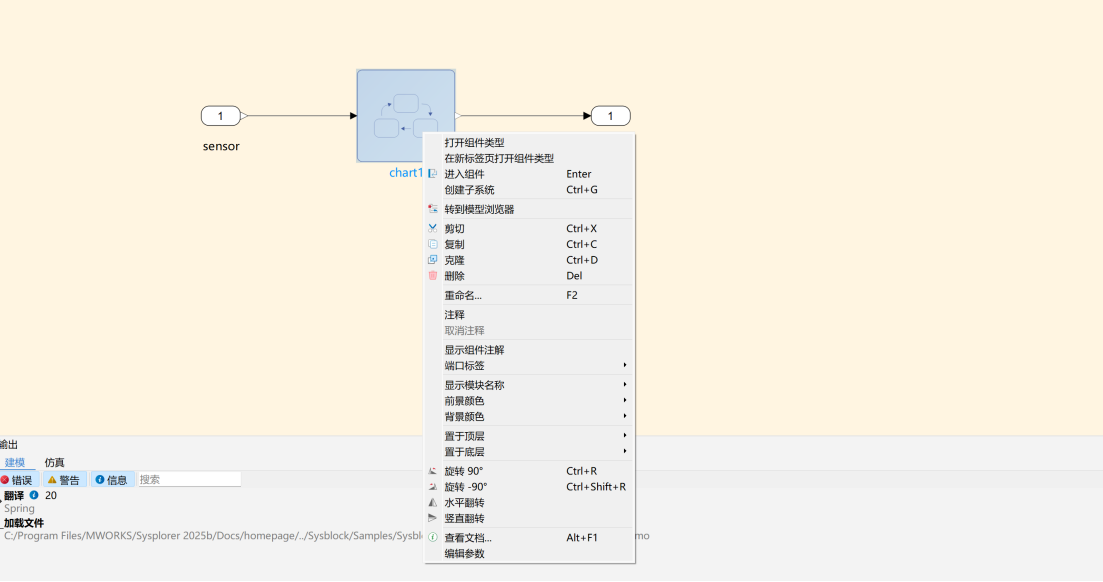Click the rotate -90° icon
The height and width of the screenshot is (582, 1103).
433,486
